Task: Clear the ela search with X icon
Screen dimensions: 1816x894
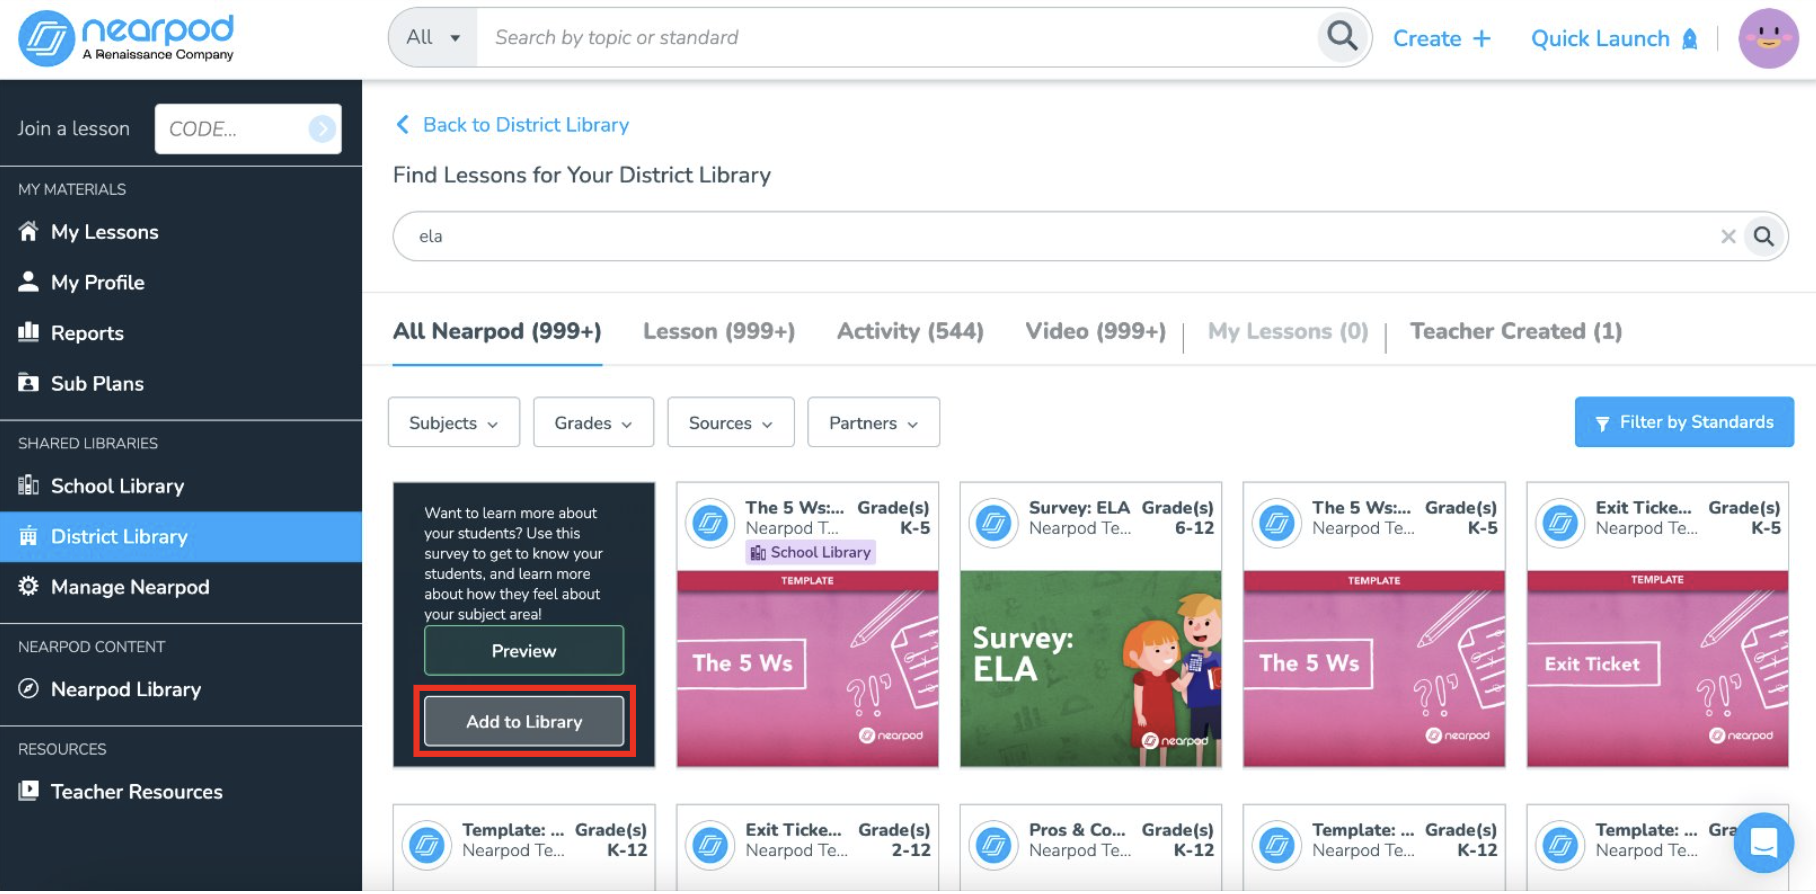Action: [1728, 236]
